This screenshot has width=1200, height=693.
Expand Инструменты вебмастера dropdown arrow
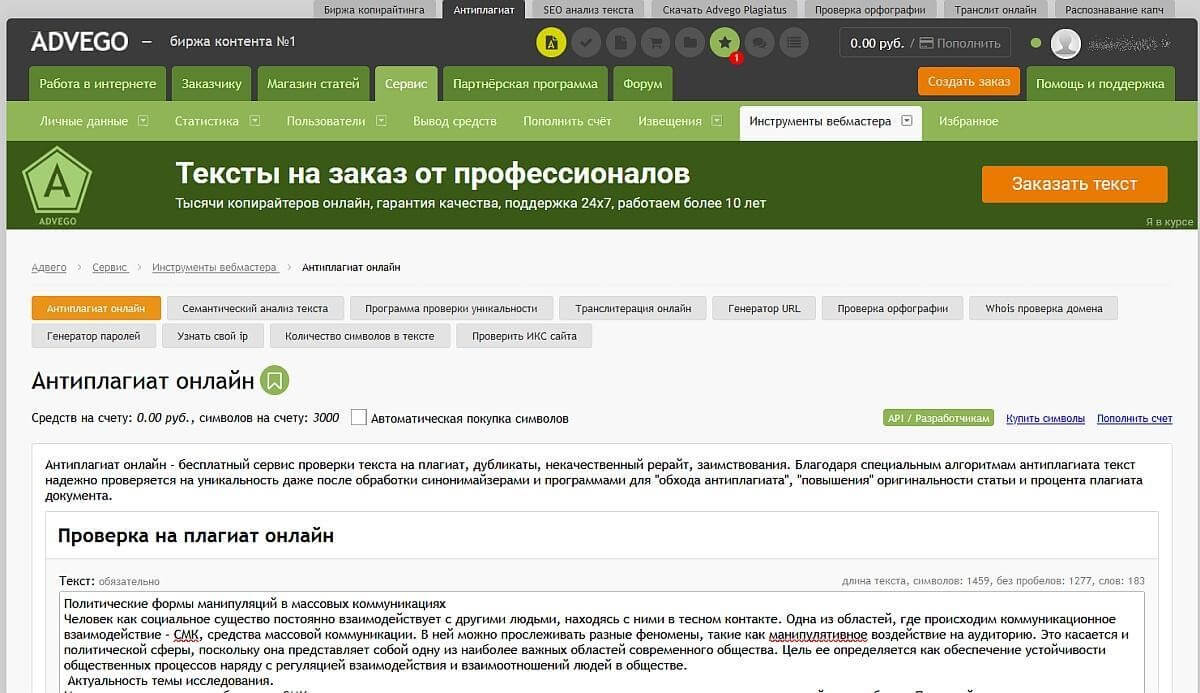(x=907, y=121)
